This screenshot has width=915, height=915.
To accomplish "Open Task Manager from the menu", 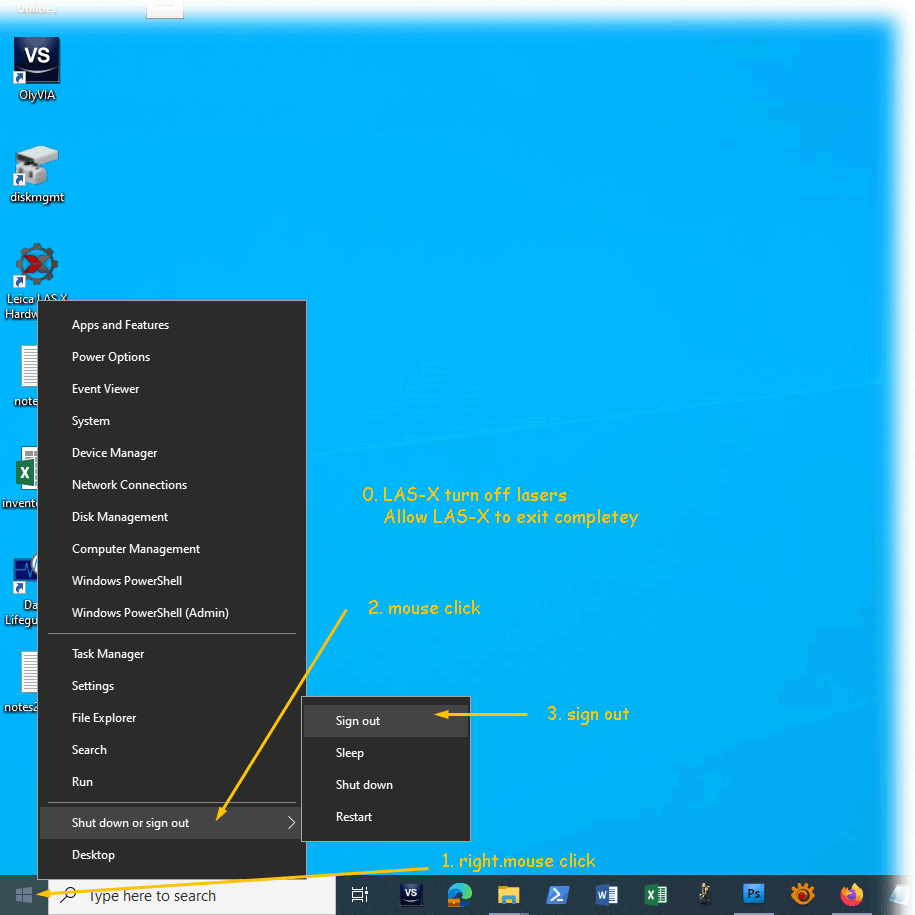I will pos(108,654).
